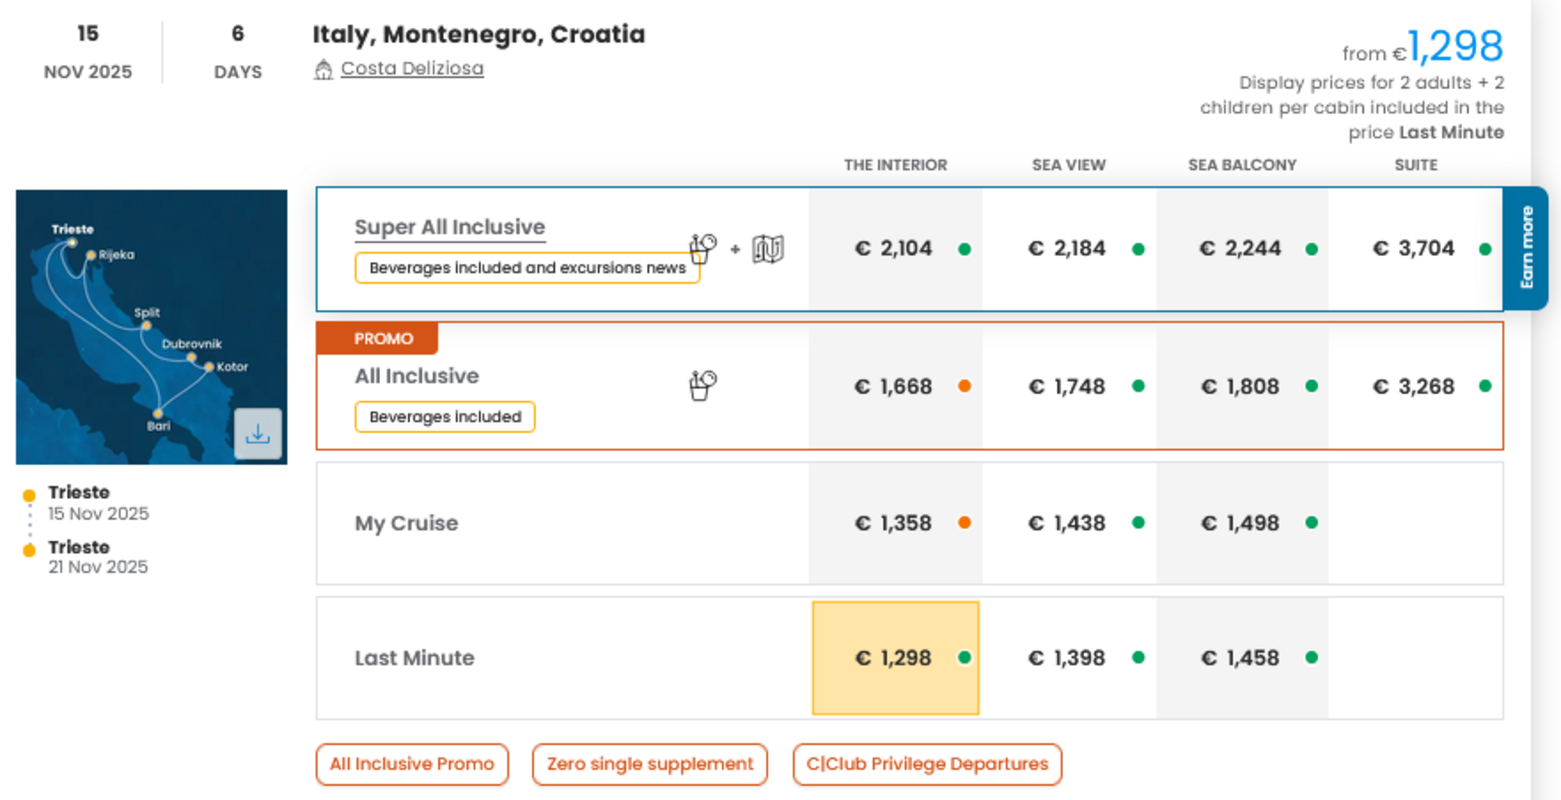Image resolution: width=1561 pixels, height=800 pixels.
Task: Open the Earn more side tab
Action: [1526, 248]
